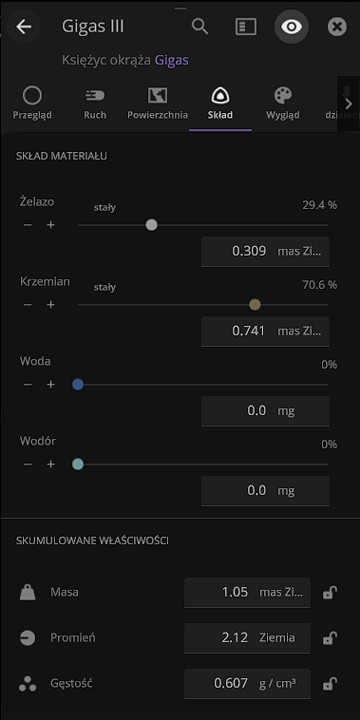
Task: Select the Wygląd palette icon
Action: [283, 96]
